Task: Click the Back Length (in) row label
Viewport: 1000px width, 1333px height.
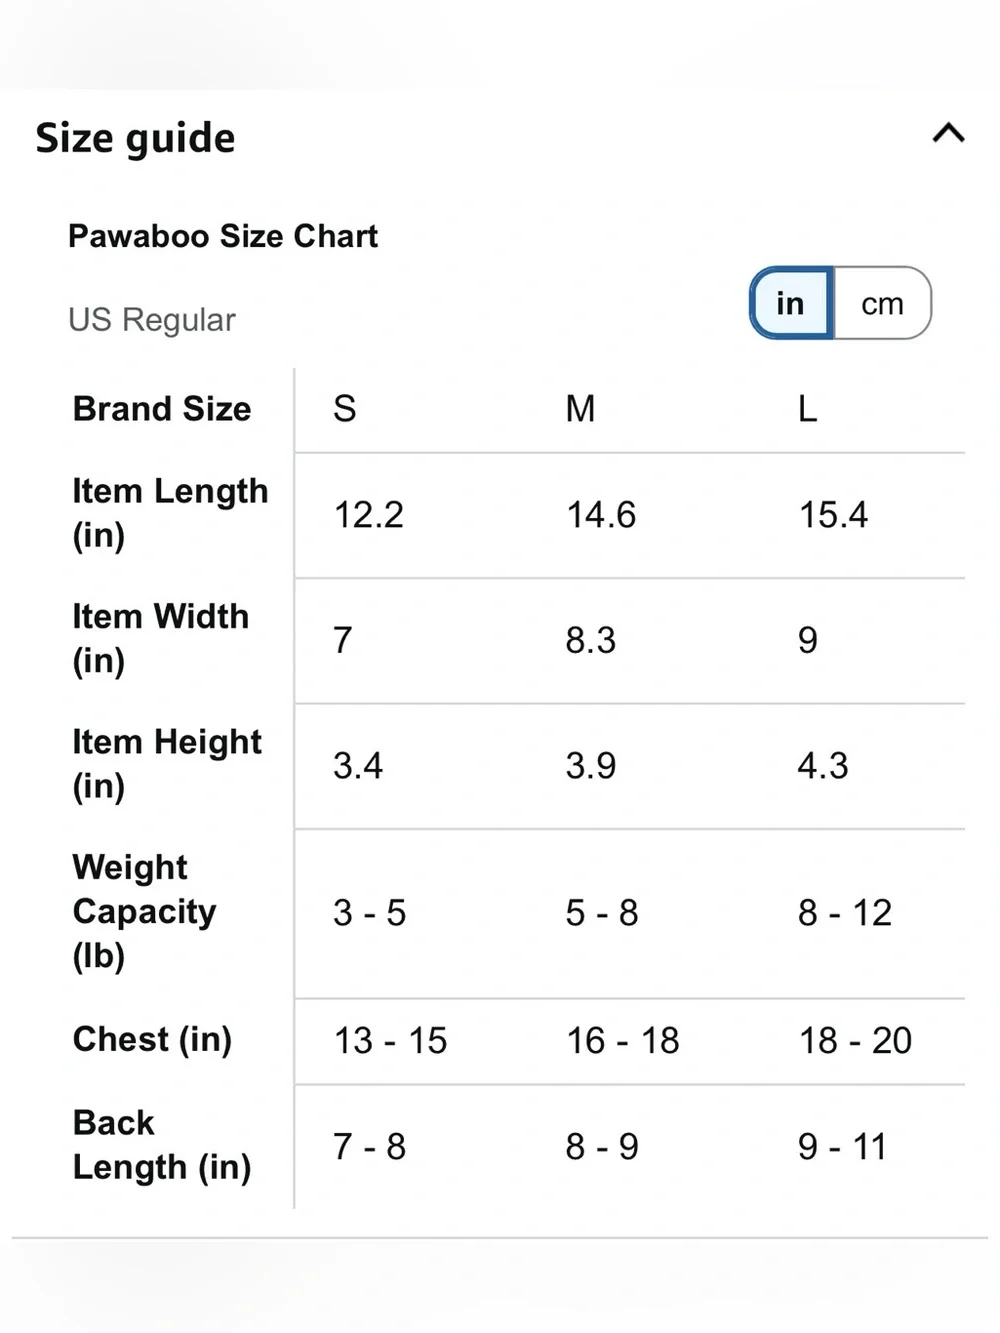Action: 162,1145
